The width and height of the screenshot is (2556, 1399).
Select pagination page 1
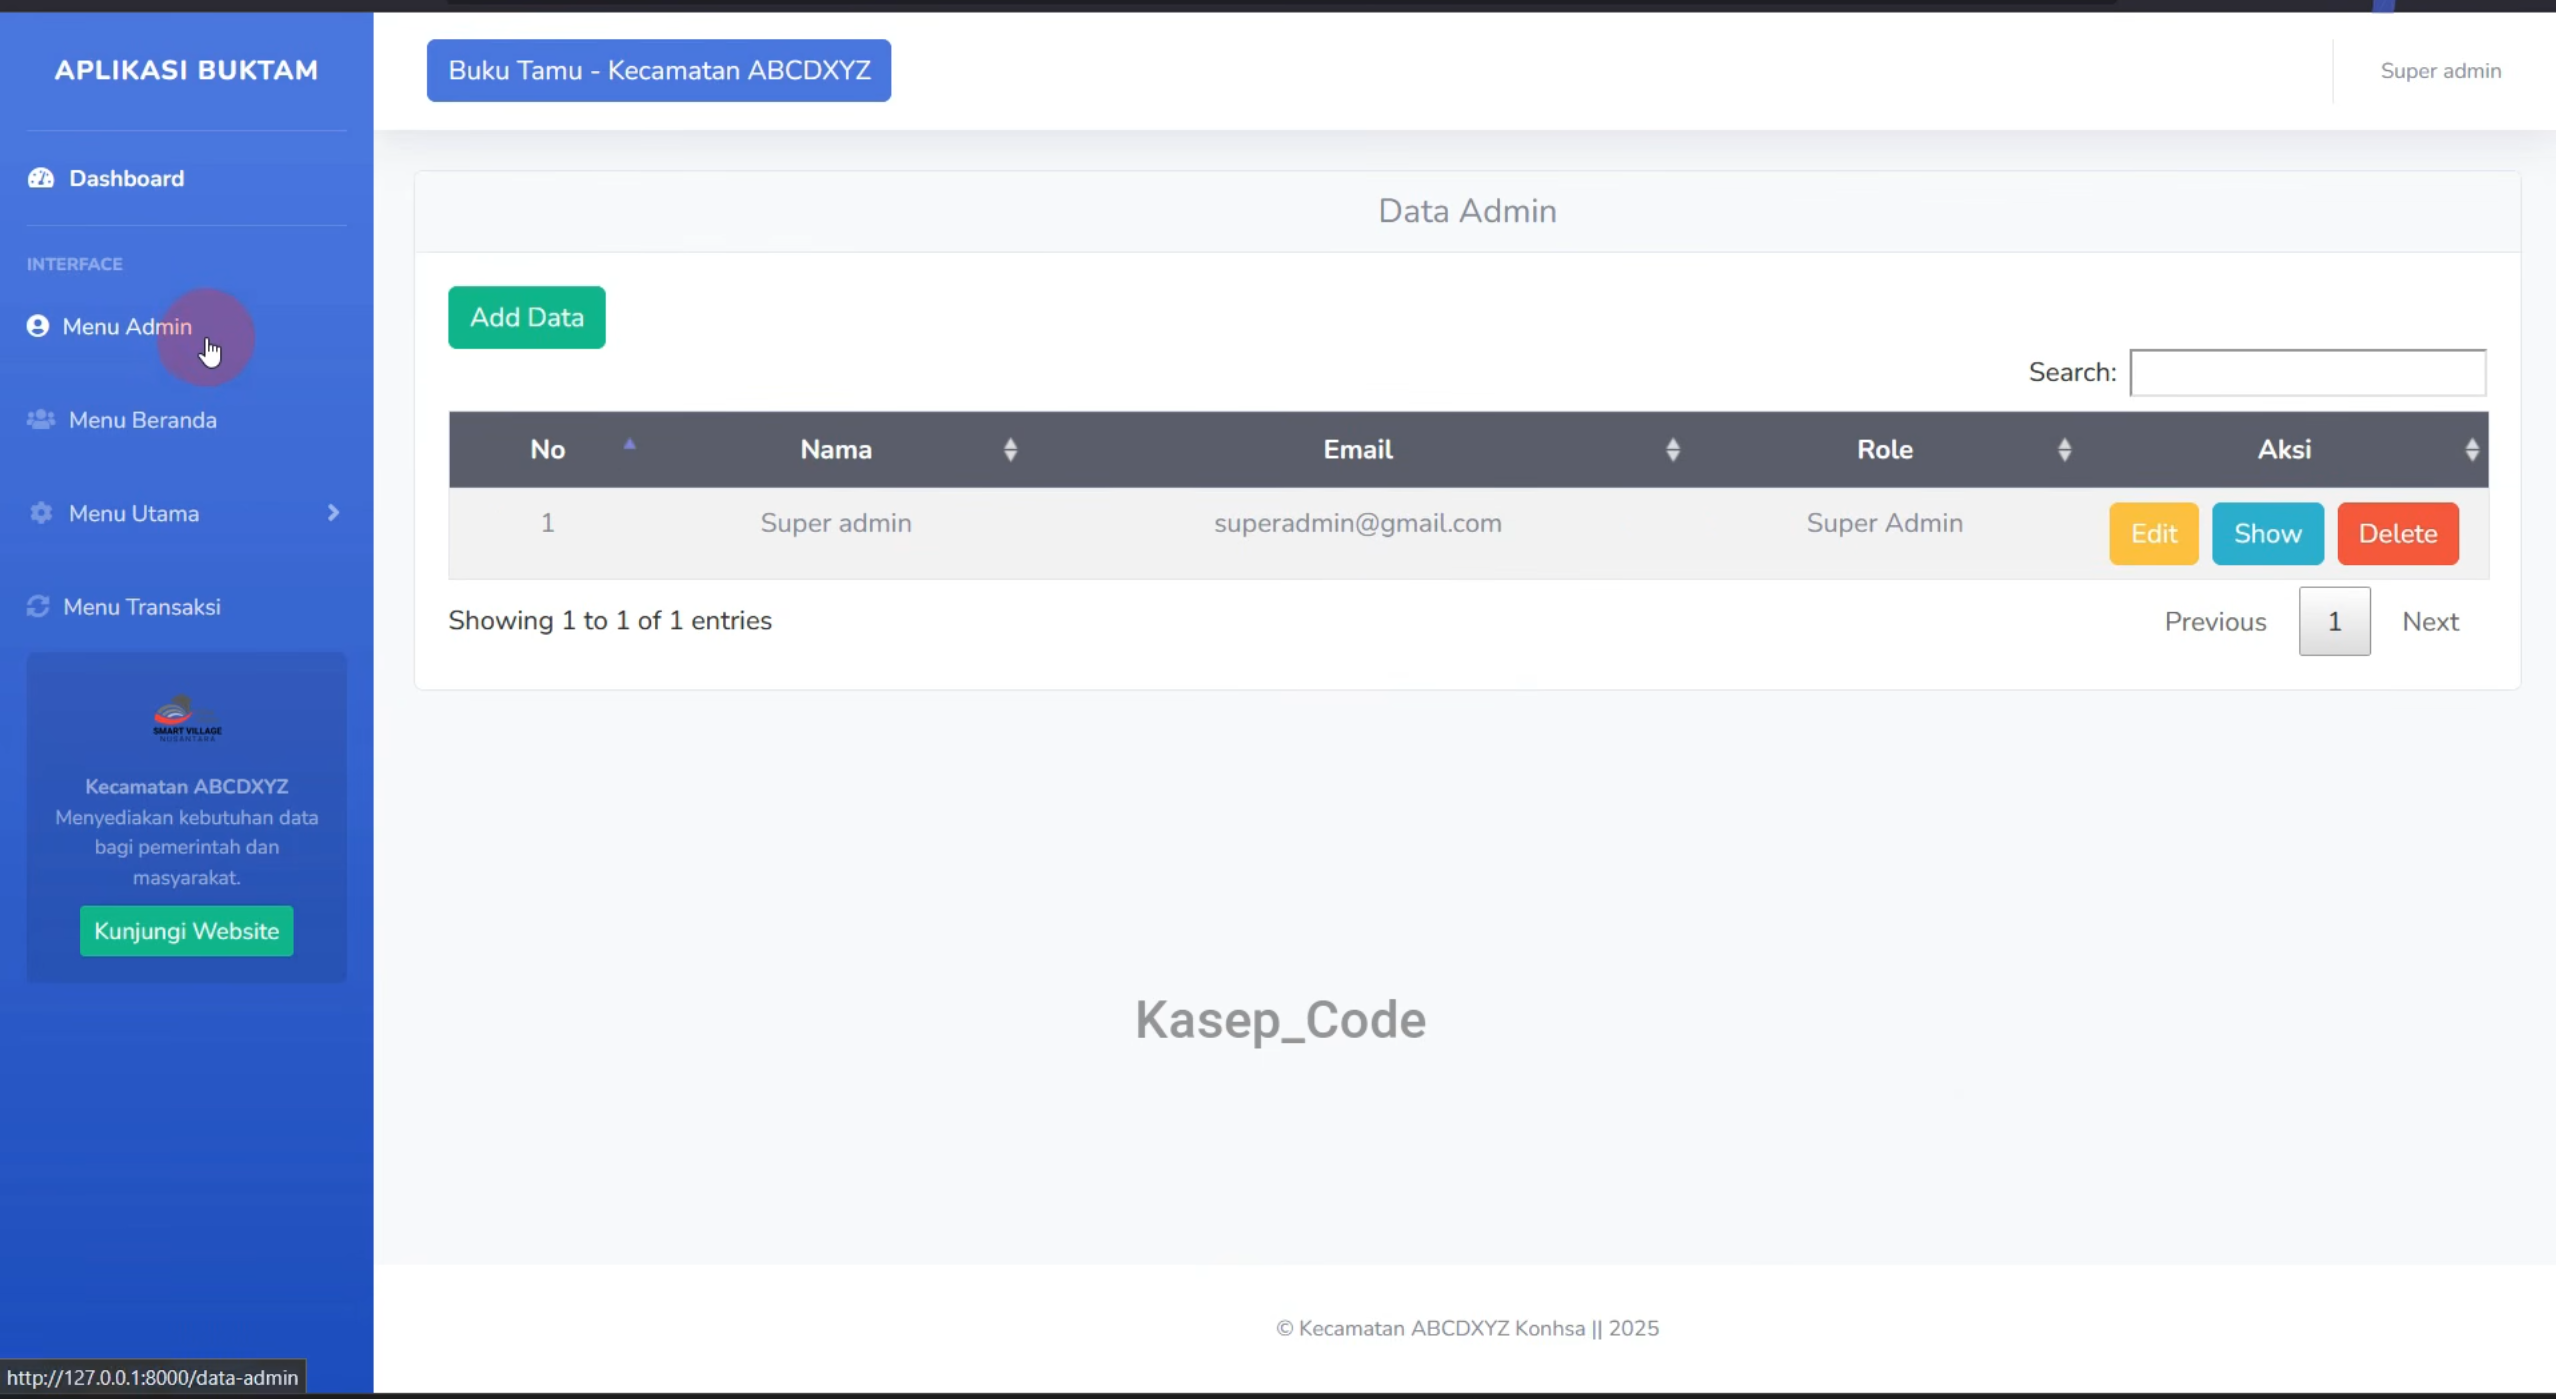pos(2334,621)
